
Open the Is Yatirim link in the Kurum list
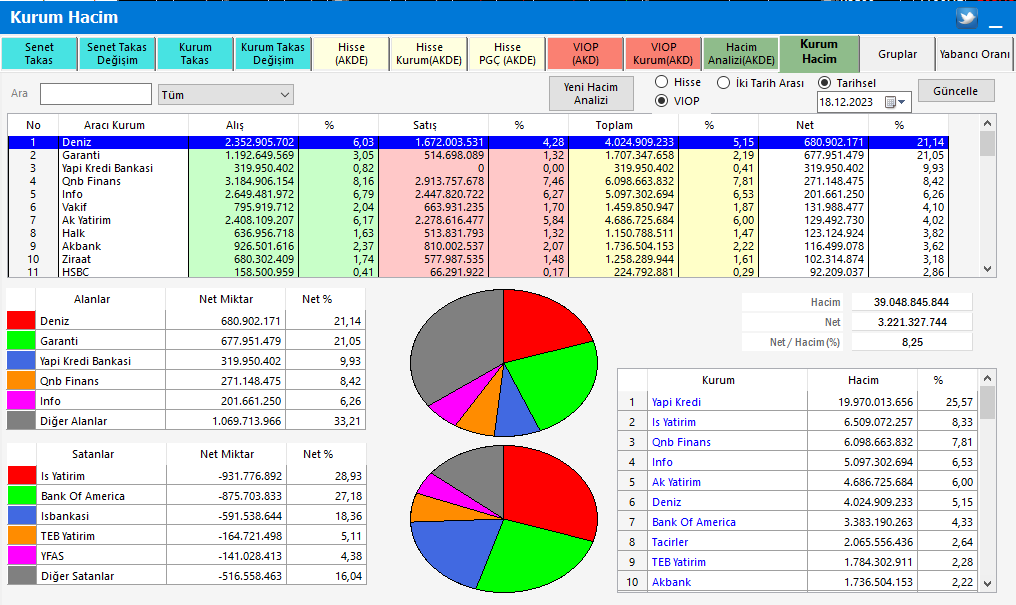point(674,422)
